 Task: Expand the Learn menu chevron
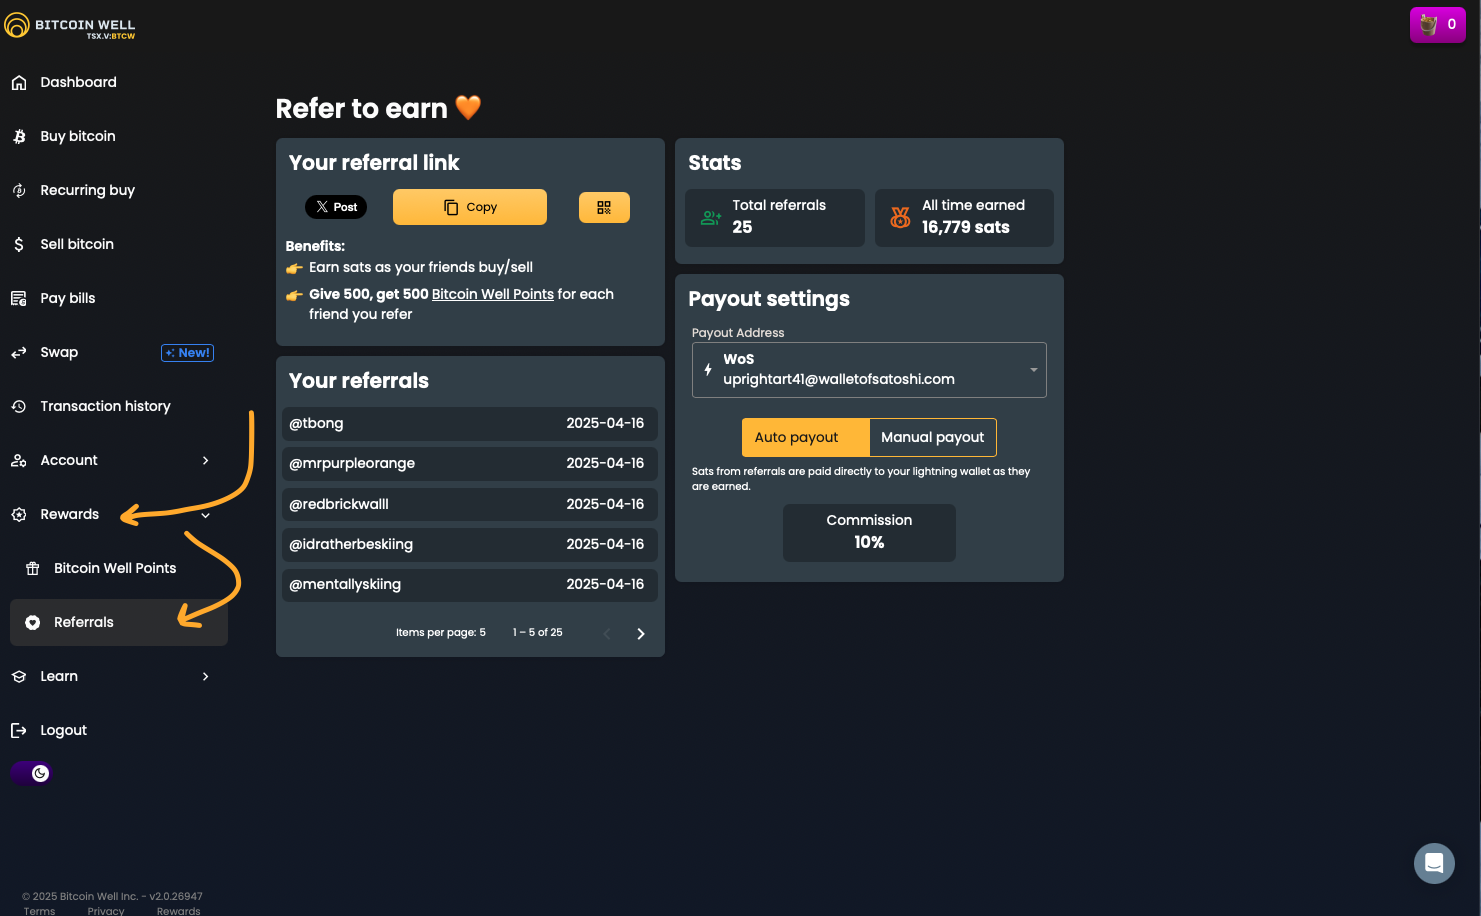pyautogui.click(x=205, y=677)
